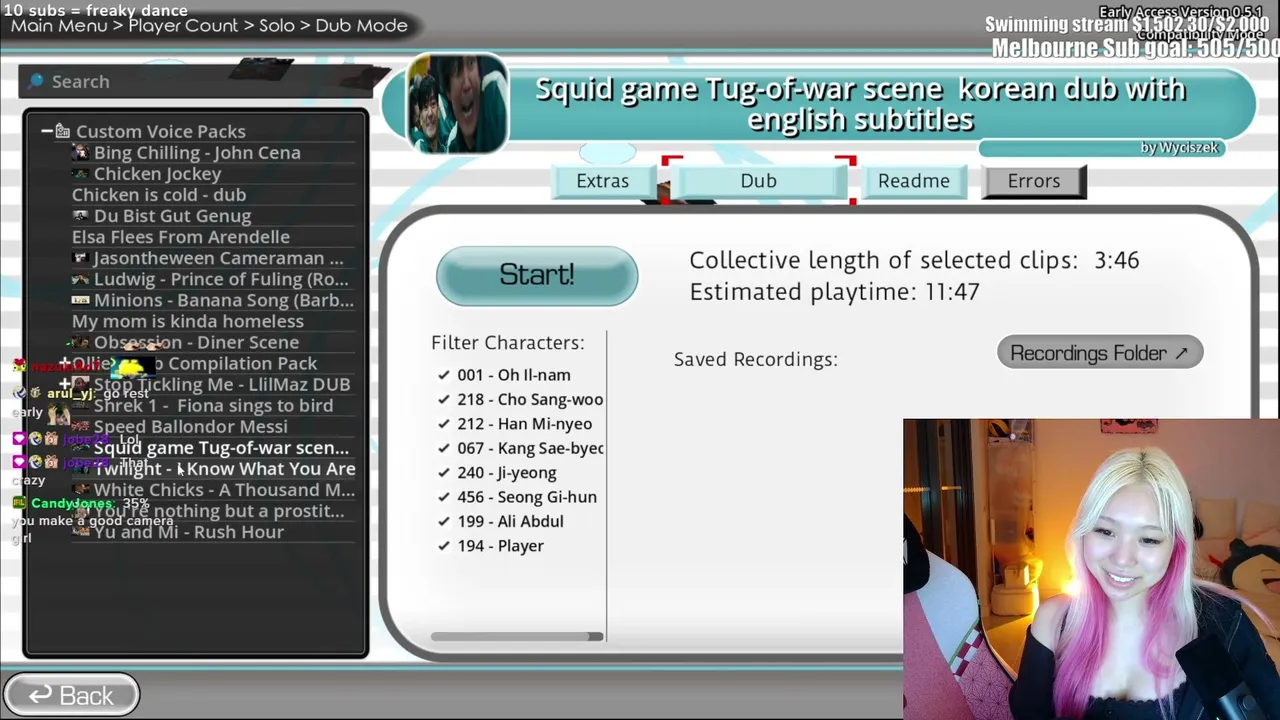
Task: Select My mom is kinda homeless pack
Action: [188, 321]
